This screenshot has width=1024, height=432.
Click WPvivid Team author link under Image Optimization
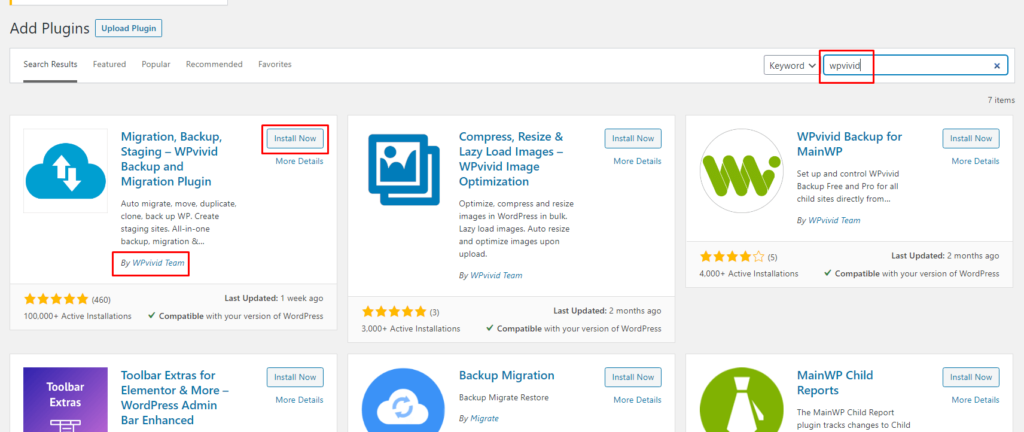tap(496, 275)
